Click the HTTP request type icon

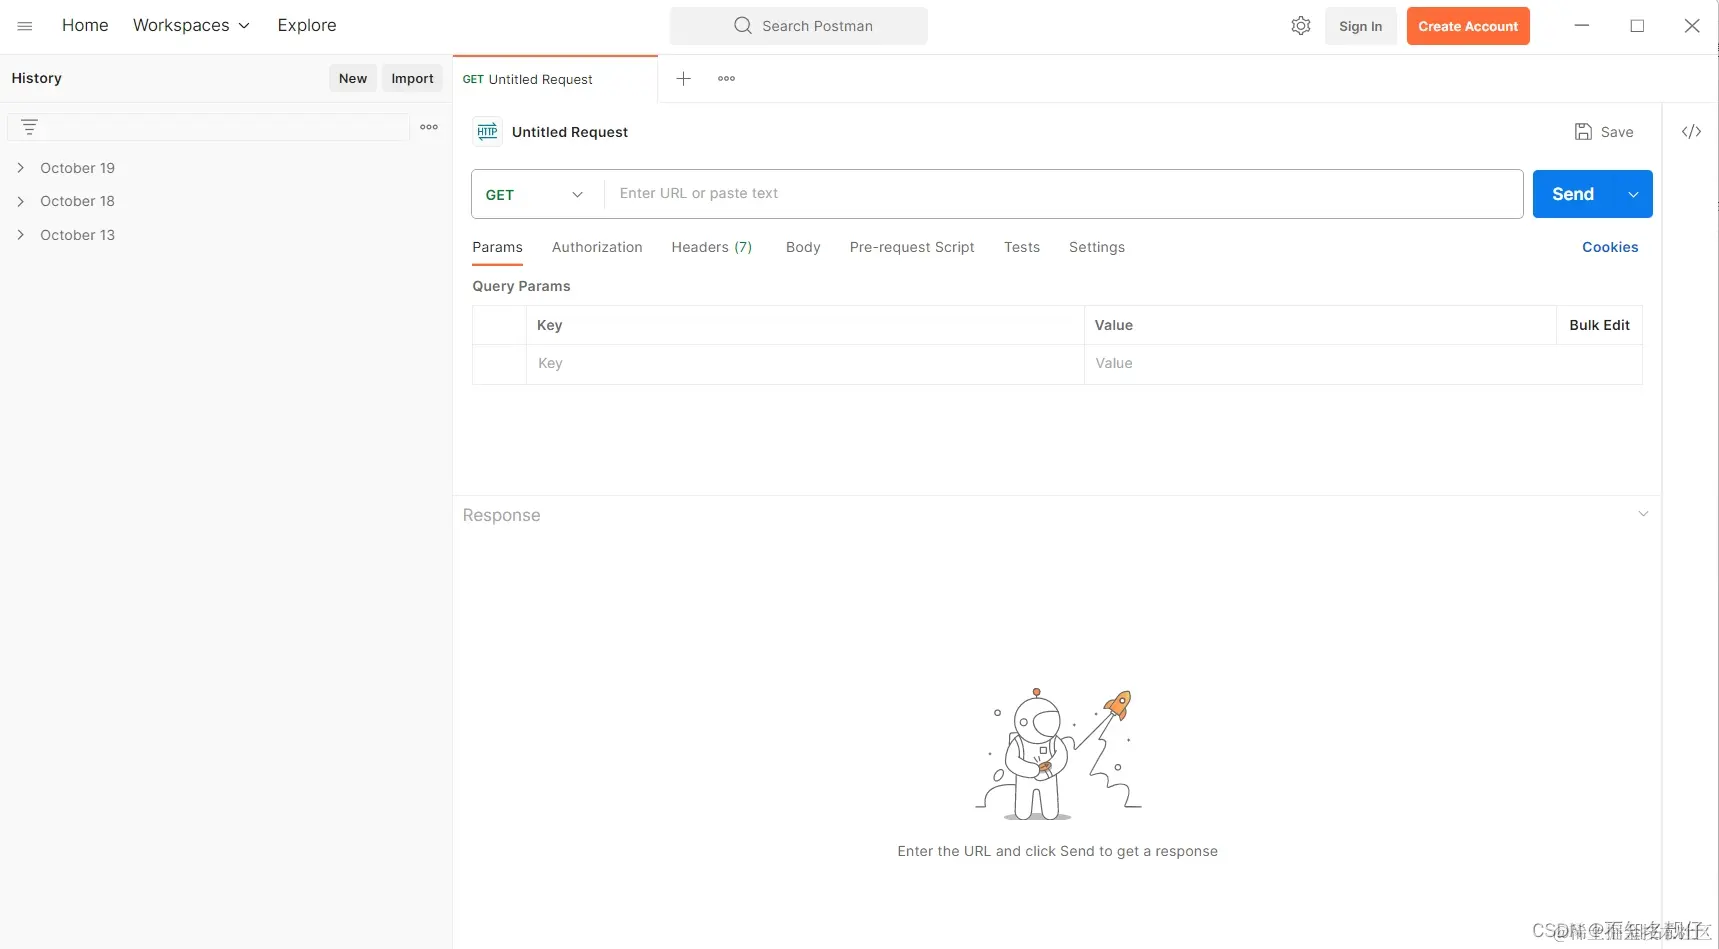487,132
